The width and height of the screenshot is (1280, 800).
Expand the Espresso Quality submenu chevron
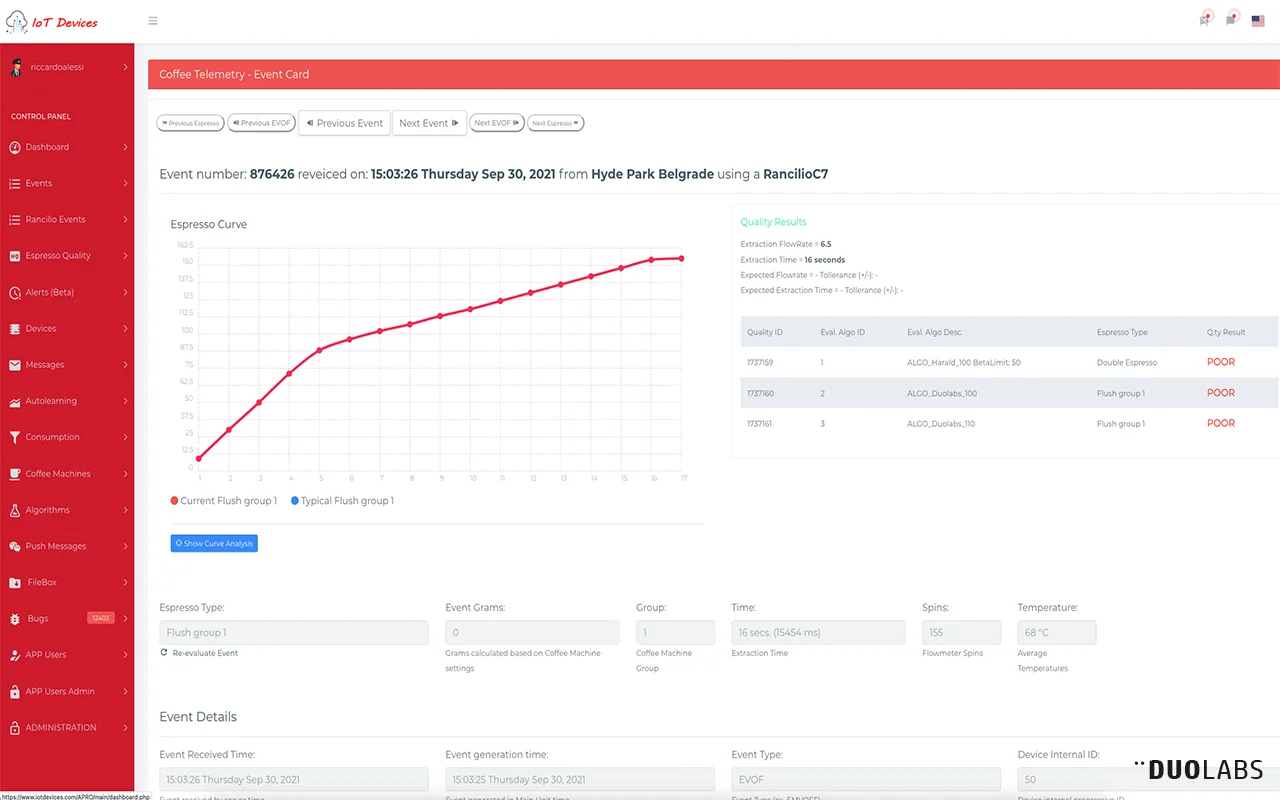(126, 256)
